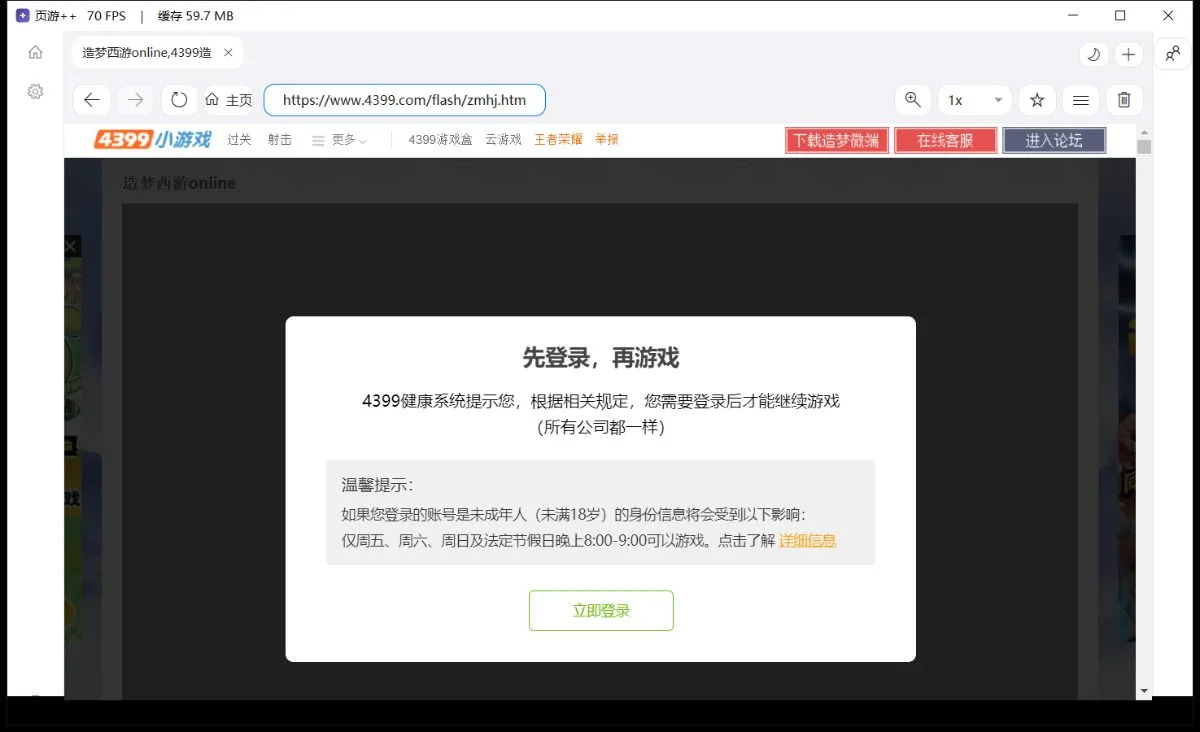Screen dimensions: 1200x732
Task: Open the 1x zoom level dropdown
Action: point(975,100)
